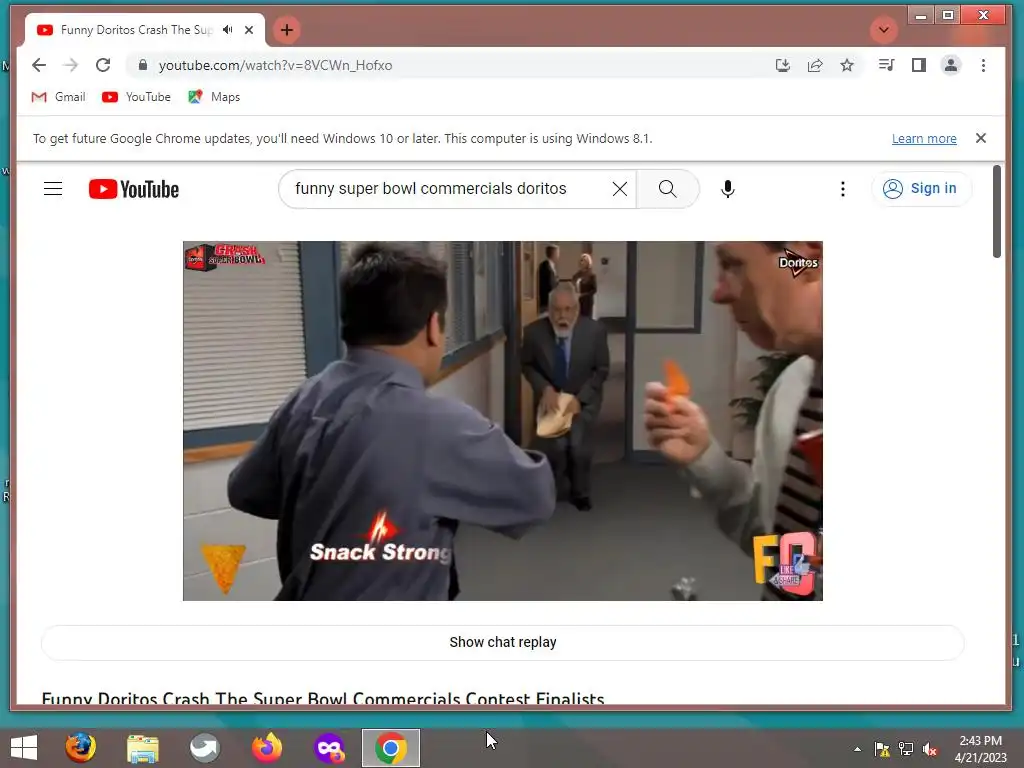Open Action Center flag icon
1024x768 pixels.
click(882, 749)
